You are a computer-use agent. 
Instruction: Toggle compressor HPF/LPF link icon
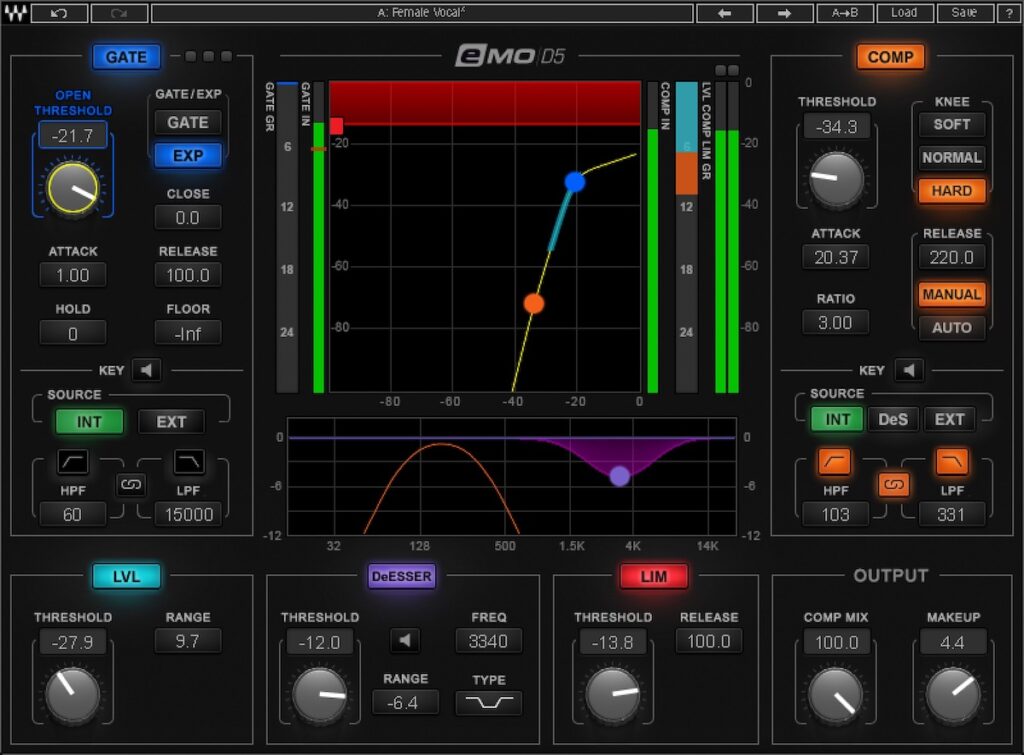893,485
